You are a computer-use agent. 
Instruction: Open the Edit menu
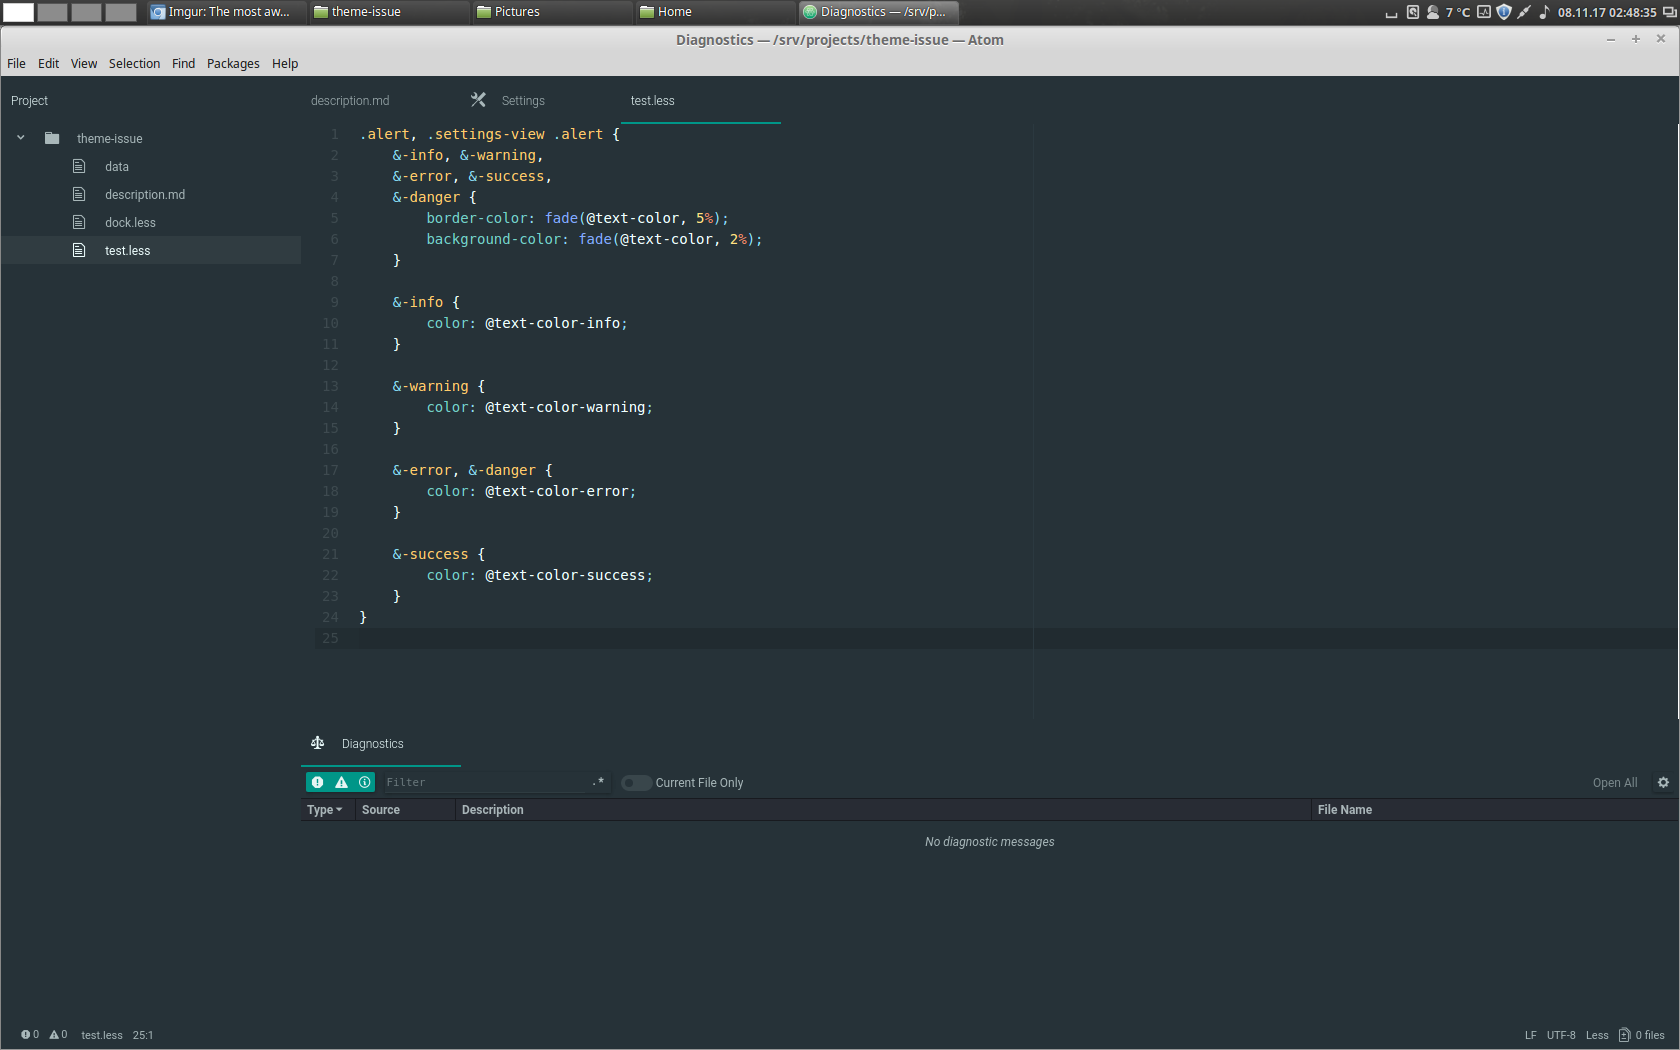pos(48,64)
